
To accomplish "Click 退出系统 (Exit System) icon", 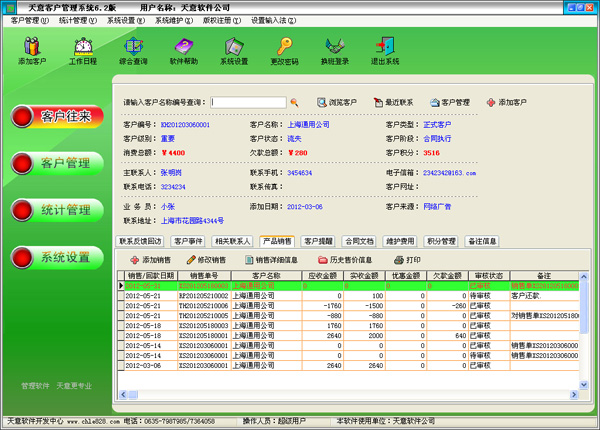I will 385,49.
